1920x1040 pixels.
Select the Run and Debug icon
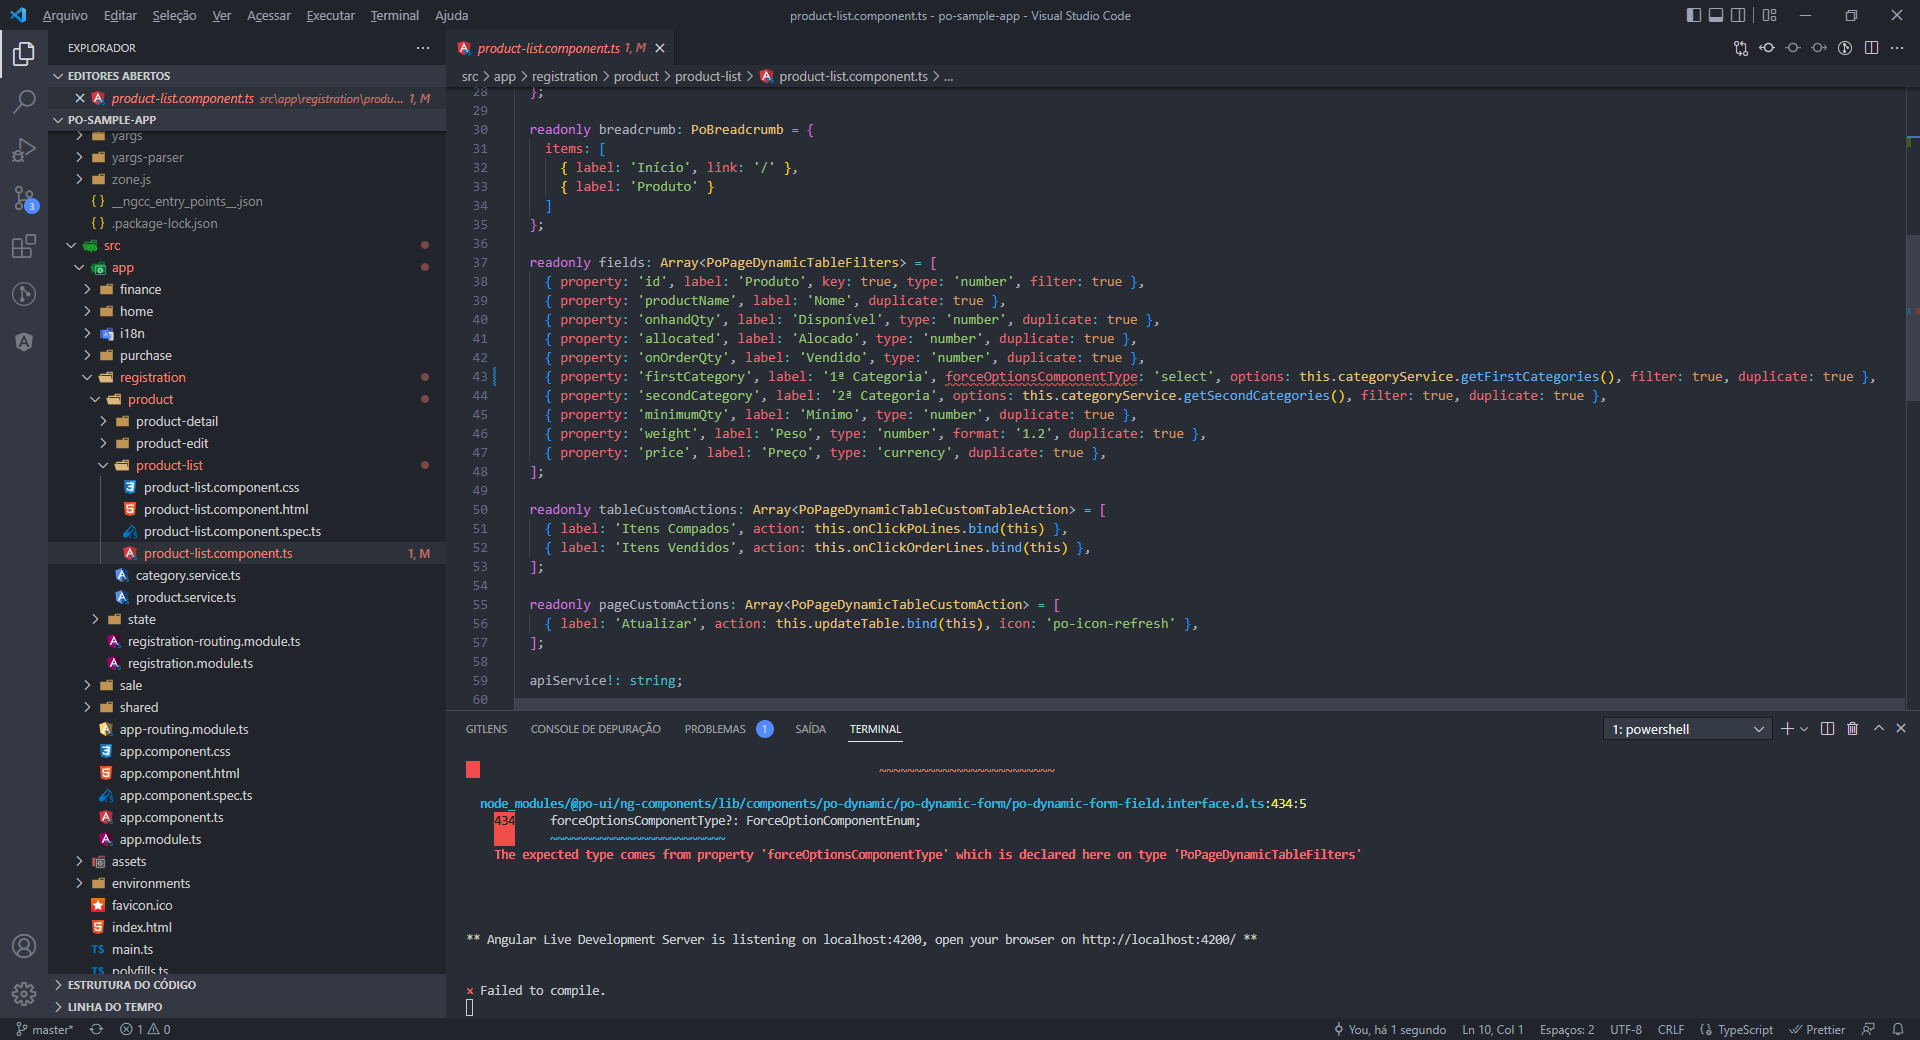pyautogui.click(x=24, y=150)
